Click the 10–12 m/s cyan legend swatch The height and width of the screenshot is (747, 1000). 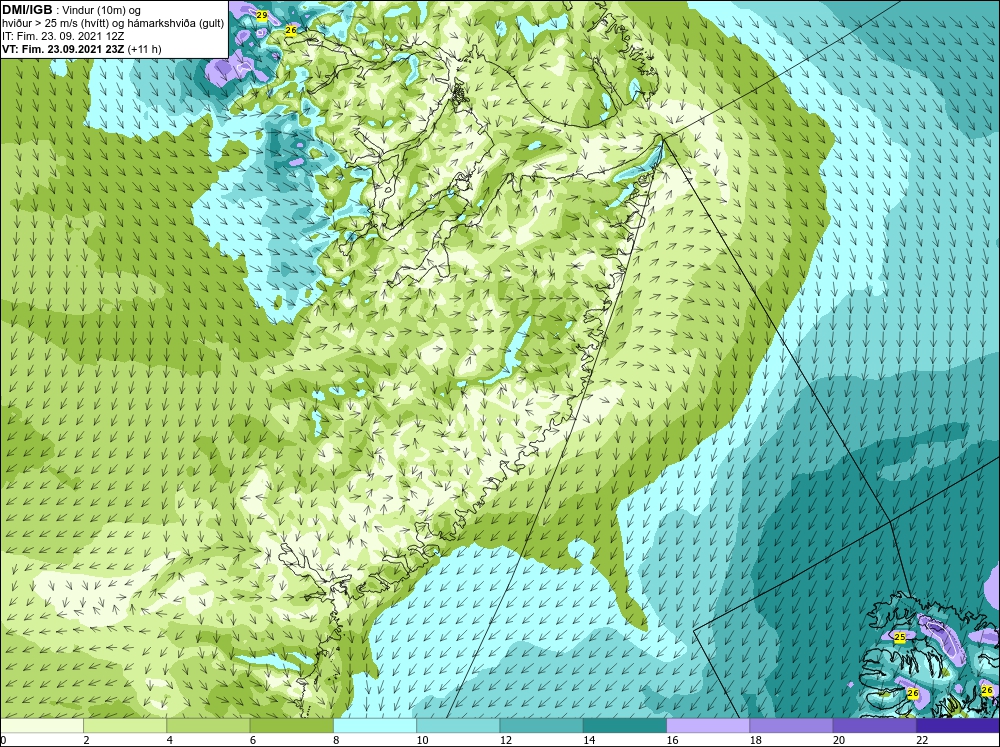tap(458, 726)
